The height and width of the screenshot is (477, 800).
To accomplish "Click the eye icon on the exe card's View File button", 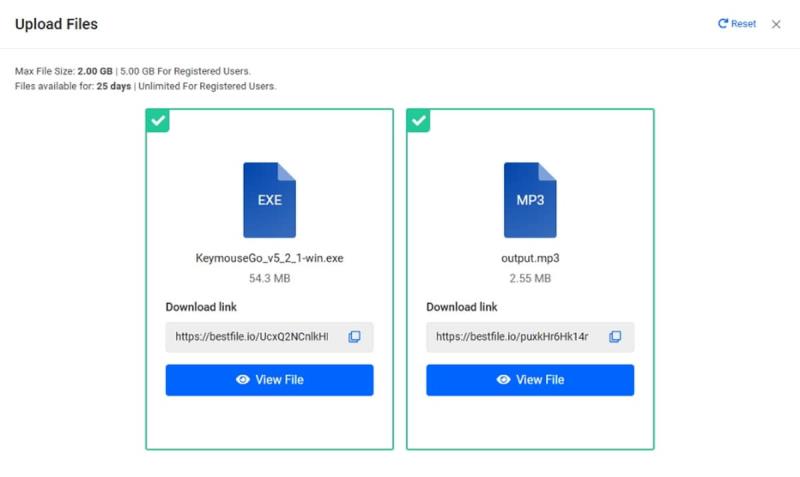I will (x=243, y=380).
